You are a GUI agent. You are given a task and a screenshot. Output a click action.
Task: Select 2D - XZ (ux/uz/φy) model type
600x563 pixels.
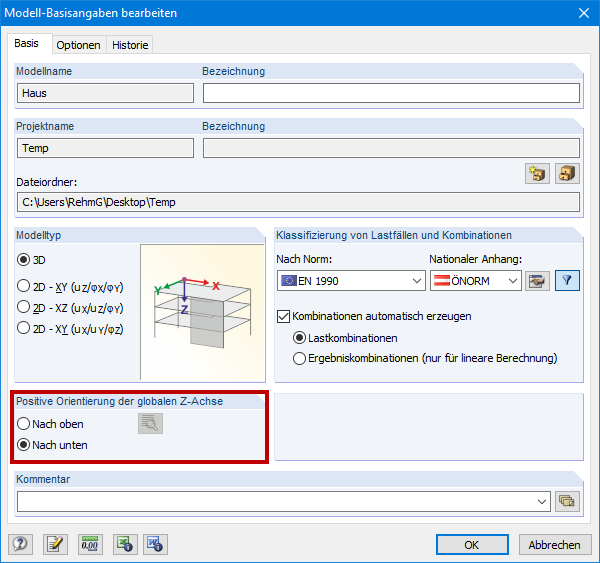click(70, 308)
